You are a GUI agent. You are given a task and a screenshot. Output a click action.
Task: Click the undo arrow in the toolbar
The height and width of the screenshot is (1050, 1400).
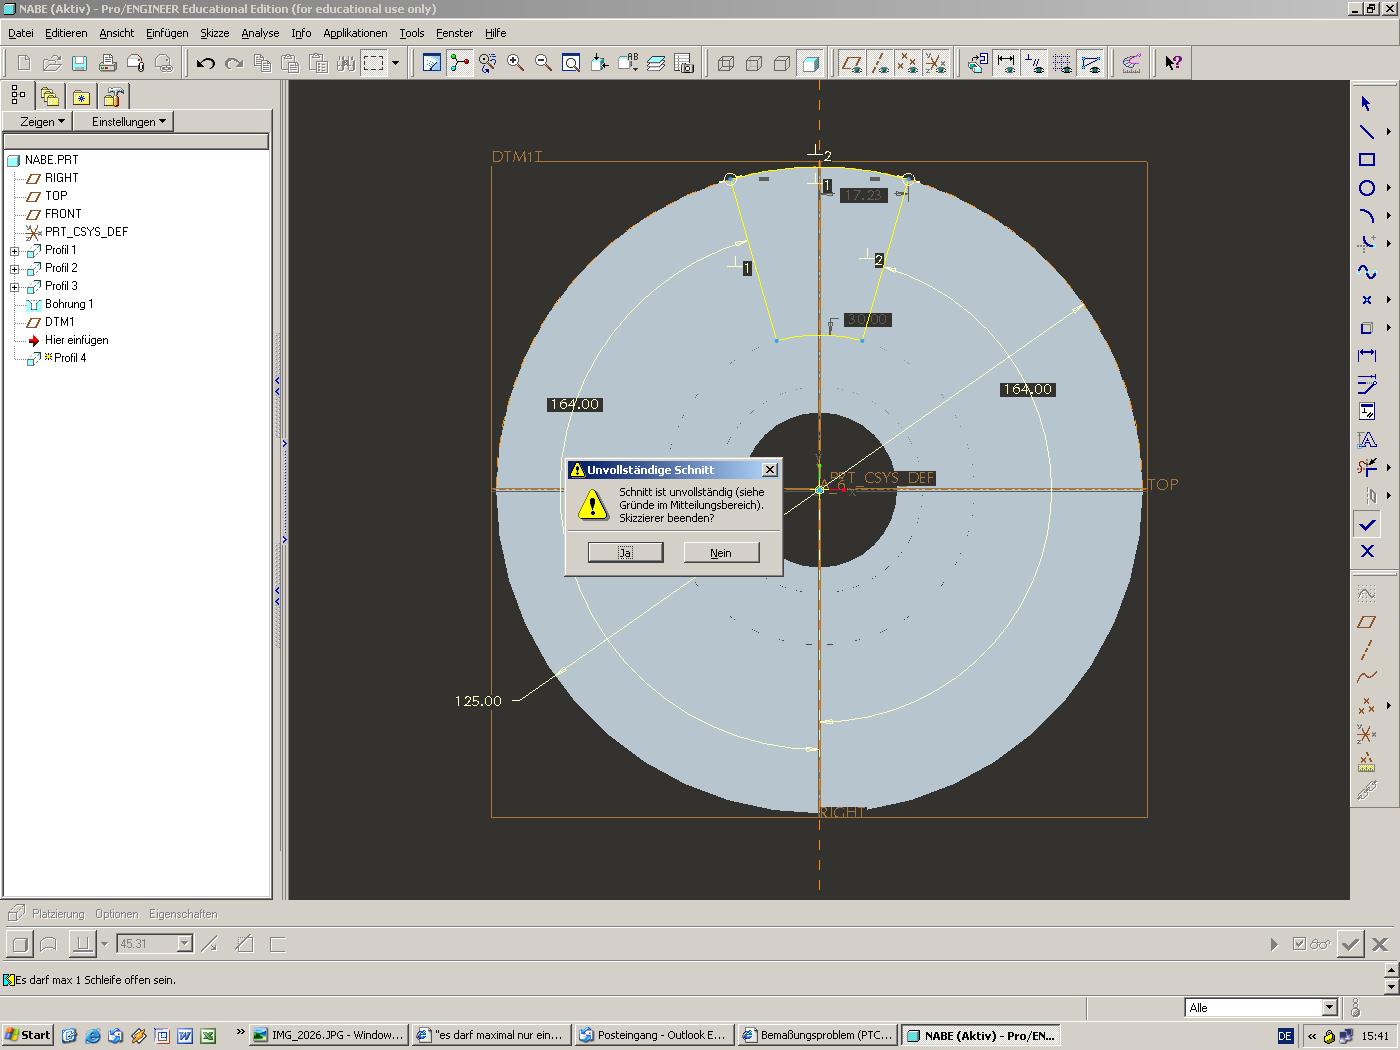(206, 64)
